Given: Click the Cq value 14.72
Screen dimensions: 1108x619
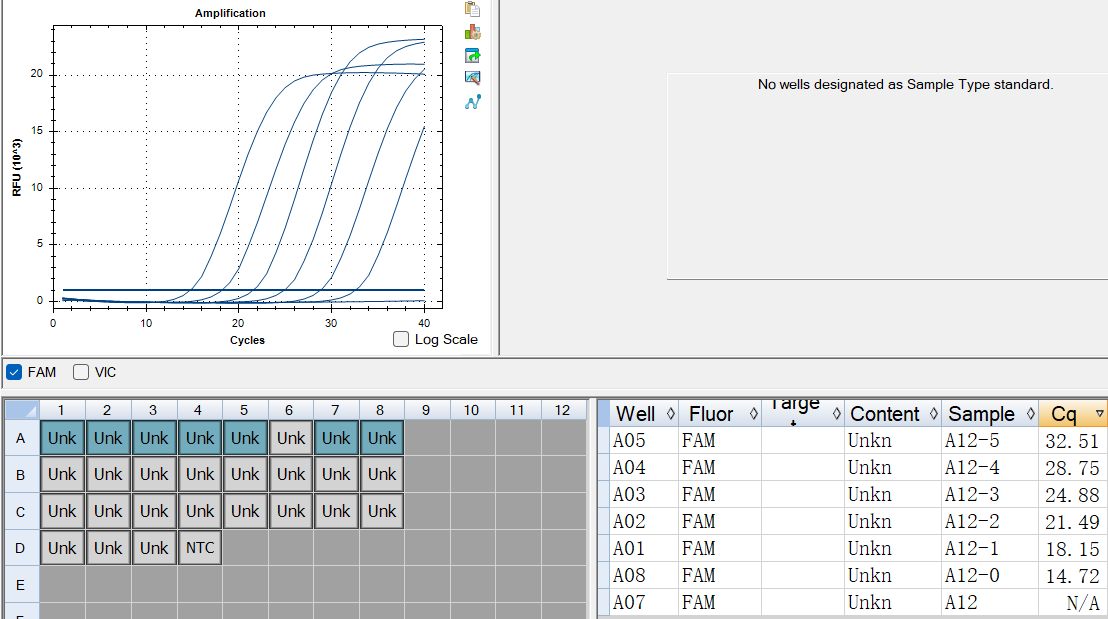Looking at the screenshot, I should [x=1072, y=576].
